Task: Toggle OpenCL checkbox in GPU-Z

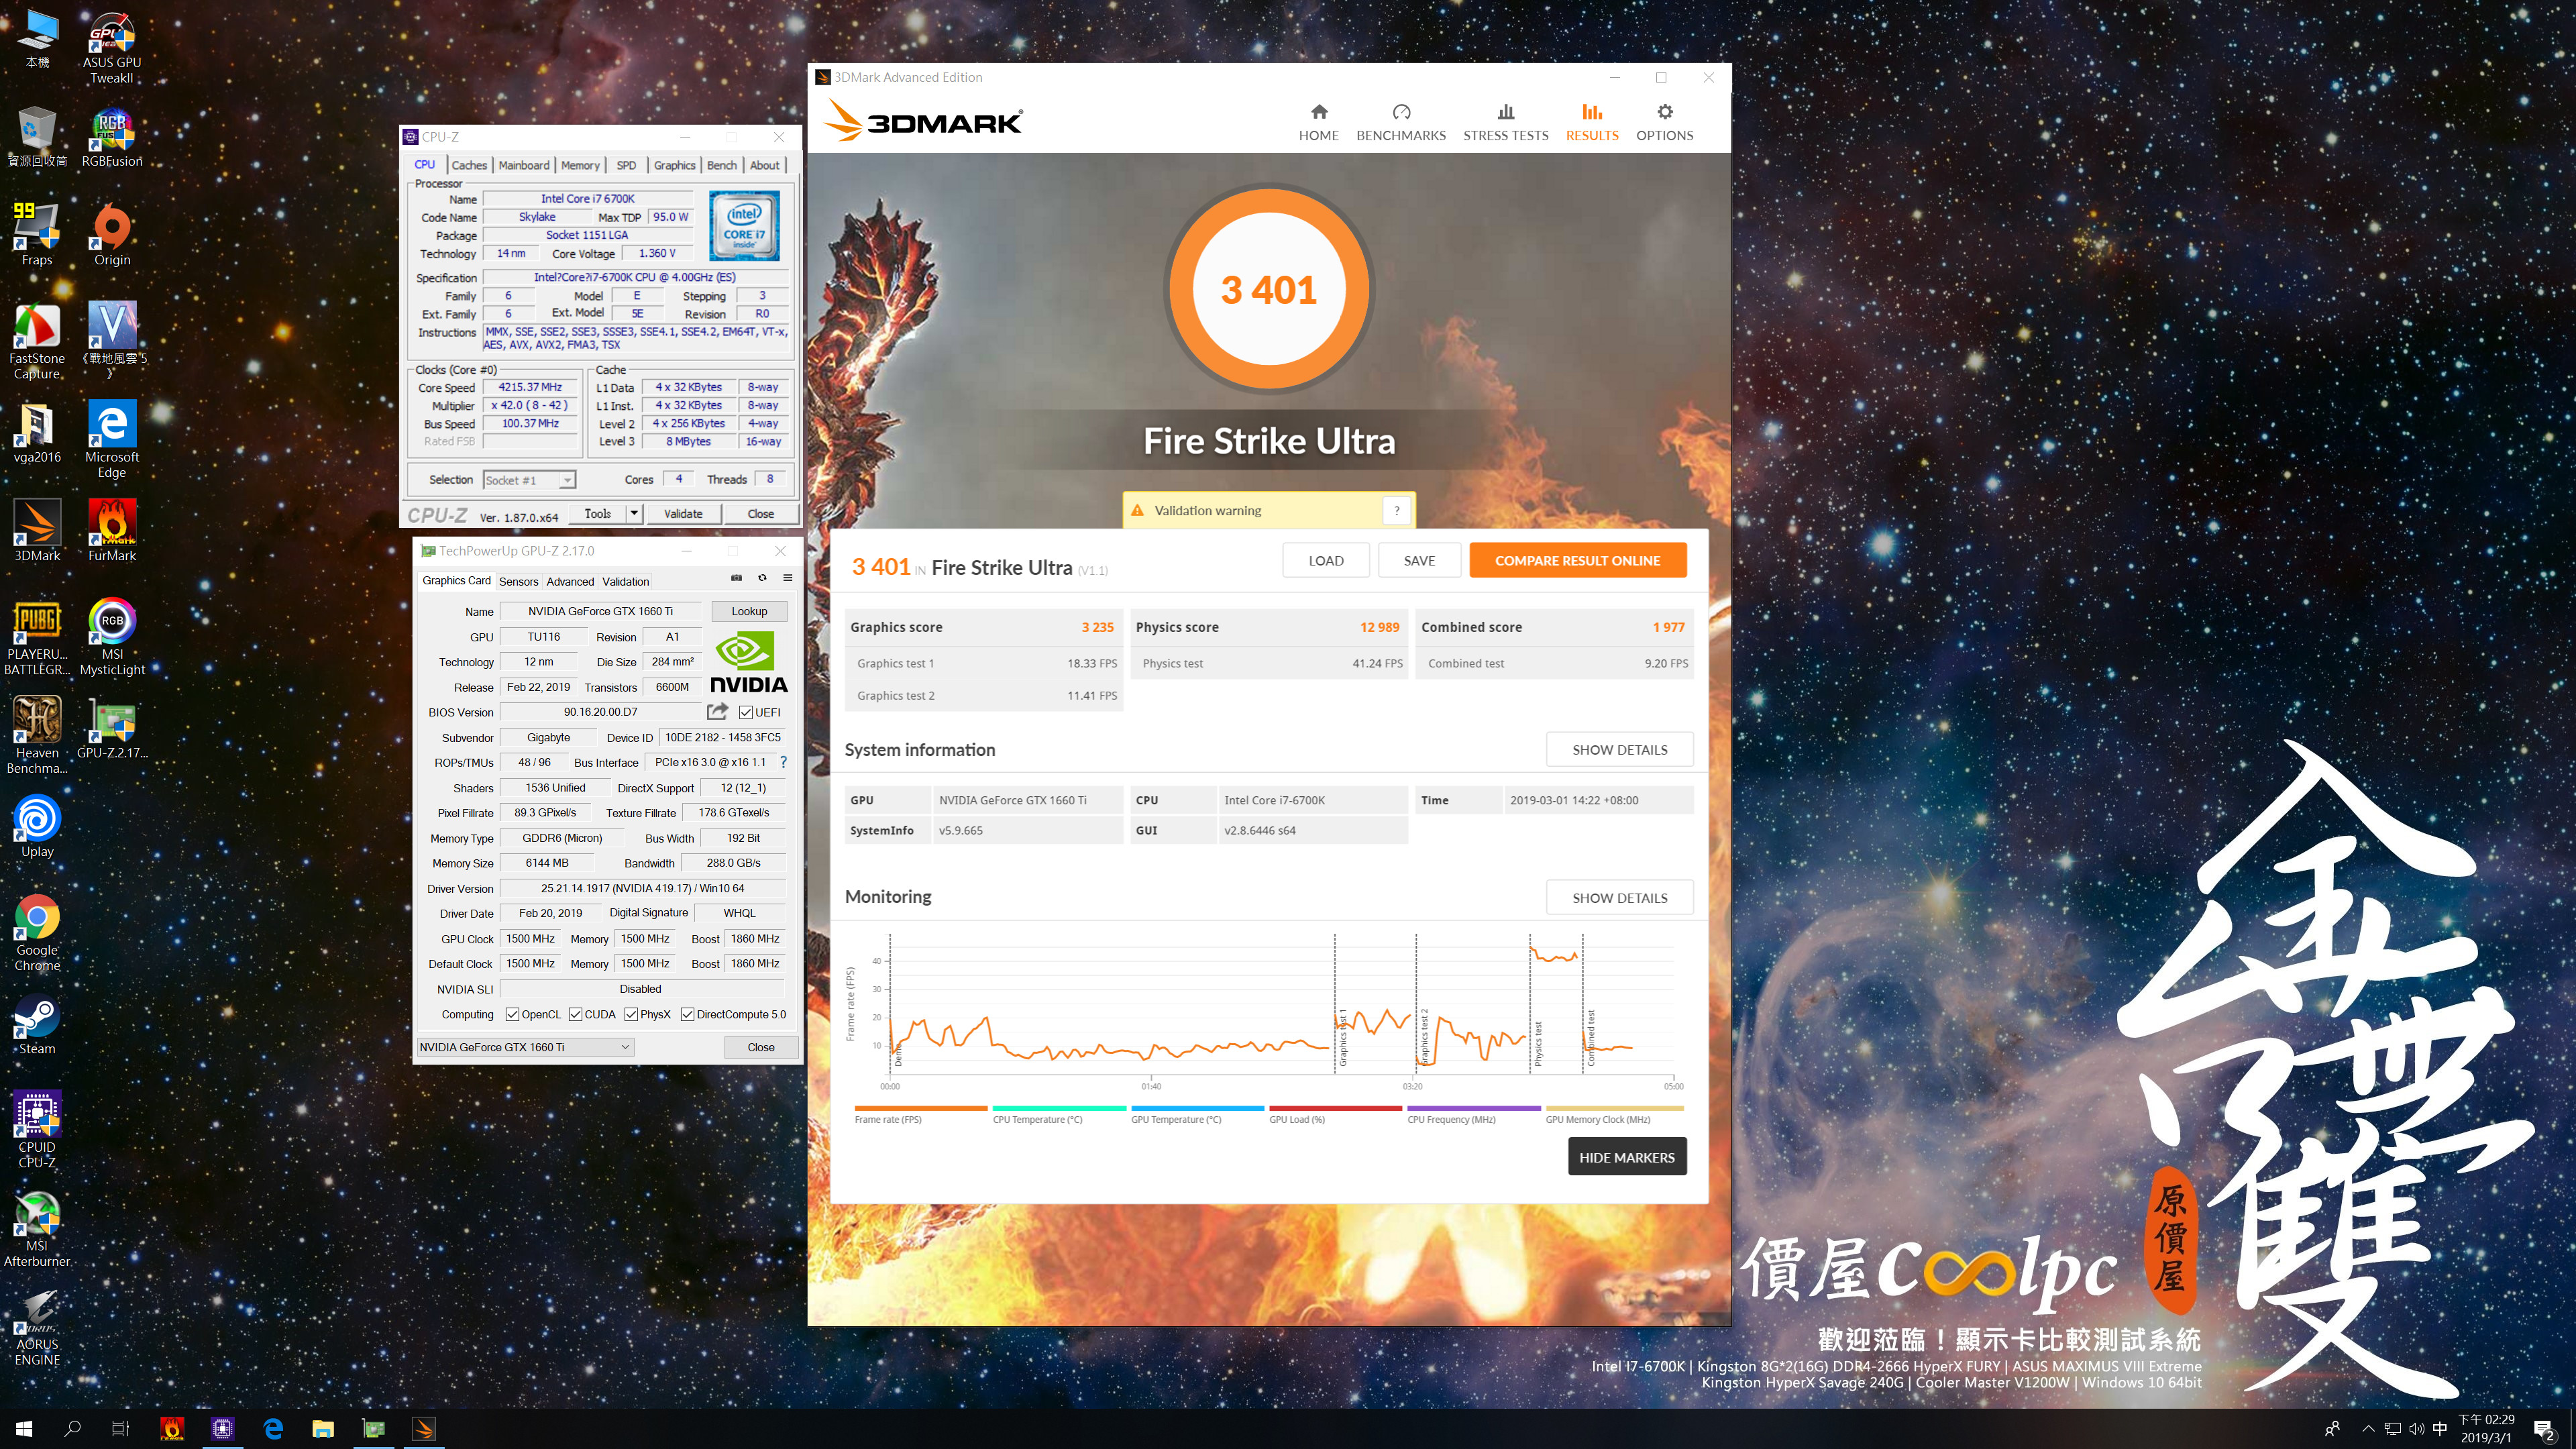Action: click(512, 1014)
